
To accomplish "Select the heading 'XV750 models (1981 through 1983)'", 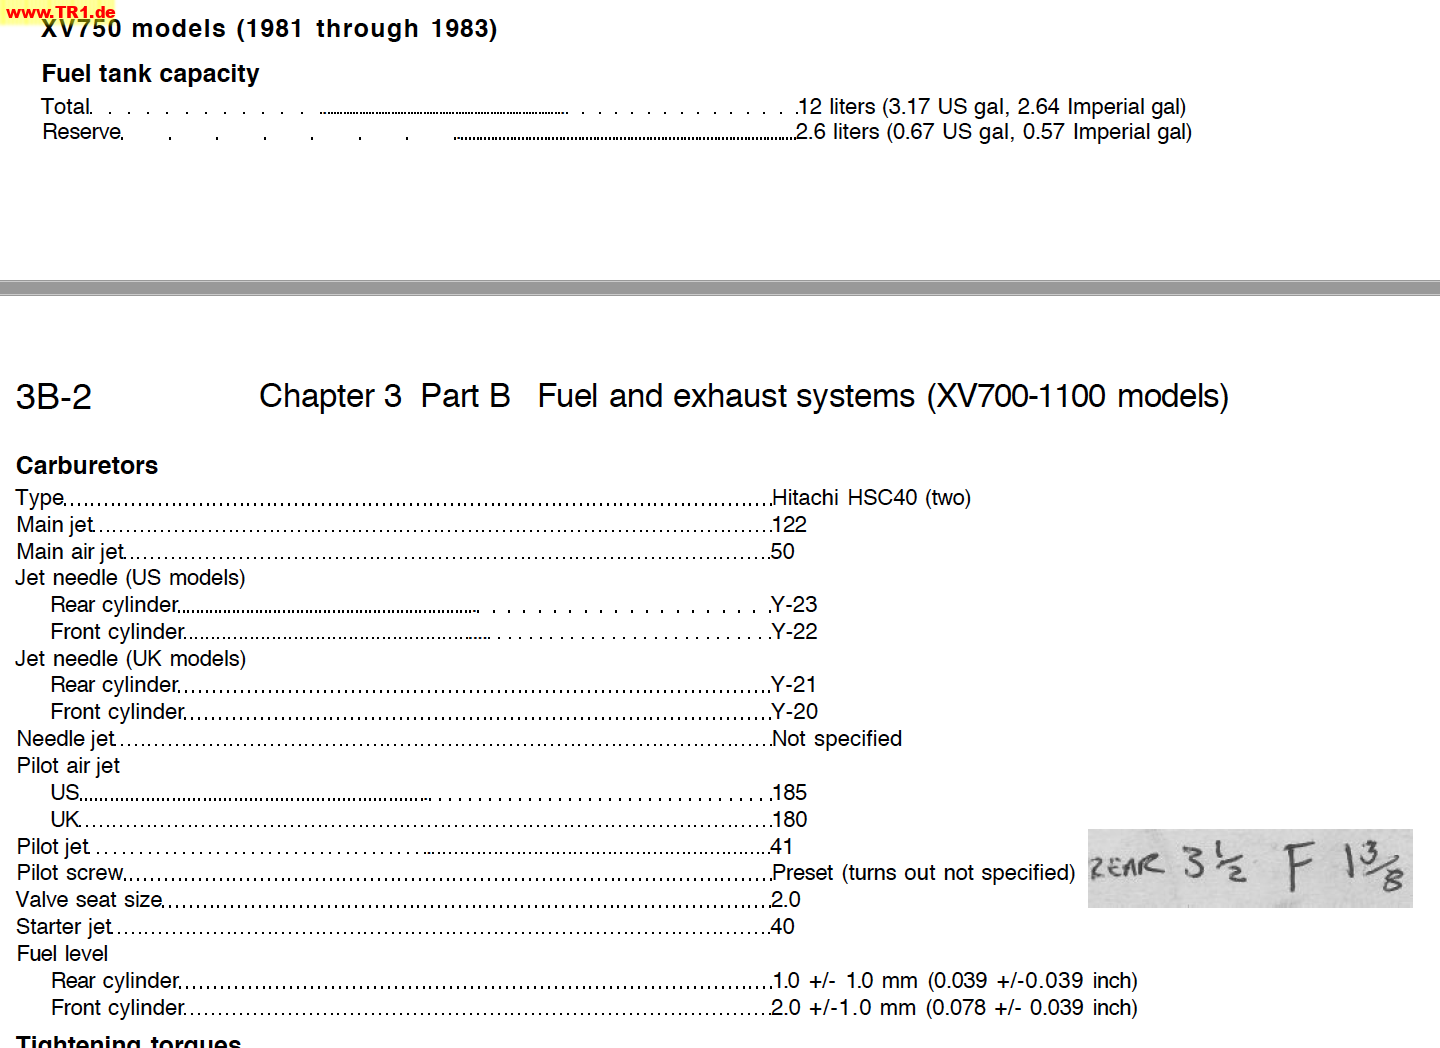I will coord(269,29).
